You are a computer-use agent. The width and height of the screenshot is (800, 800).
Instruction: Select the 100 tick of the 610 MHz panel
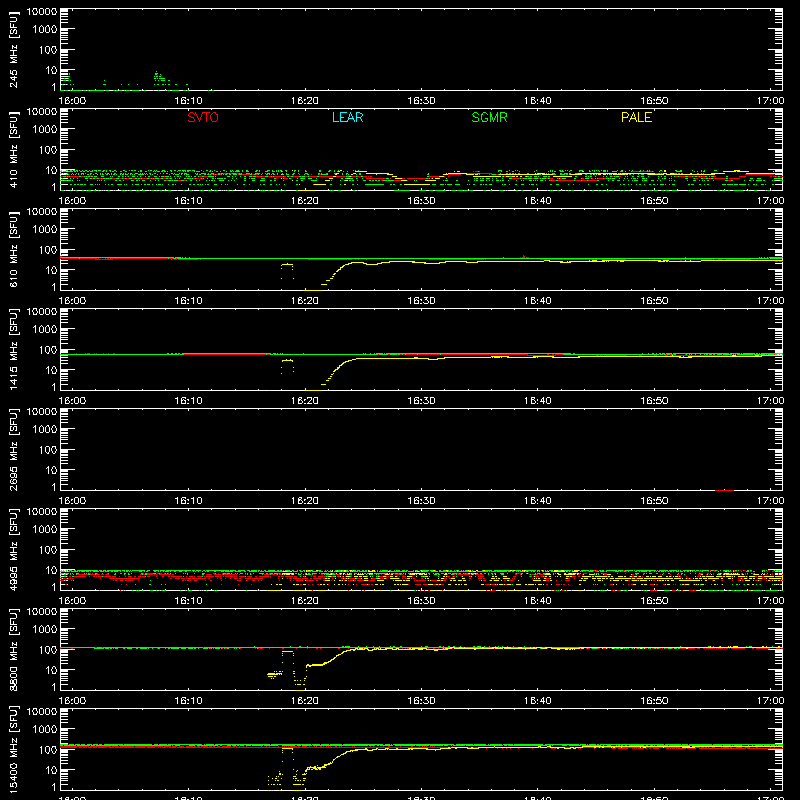click(x=48, y=249)
